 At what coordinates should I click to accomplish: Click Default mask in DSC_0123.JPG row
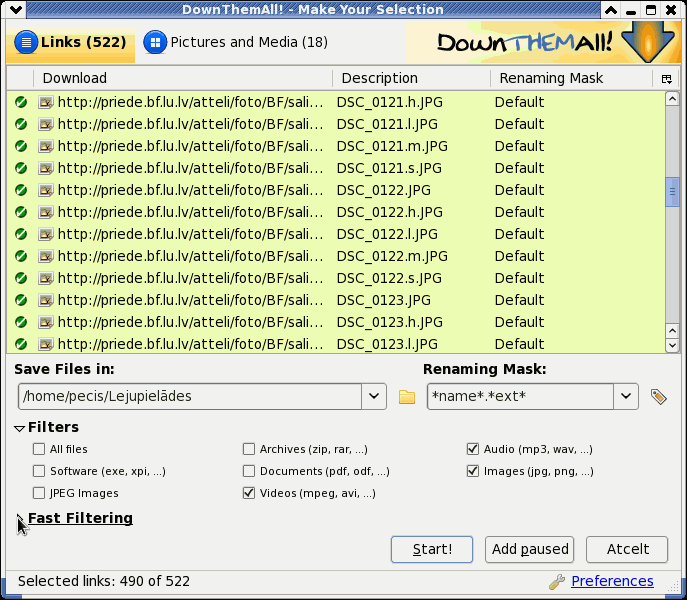519,300
